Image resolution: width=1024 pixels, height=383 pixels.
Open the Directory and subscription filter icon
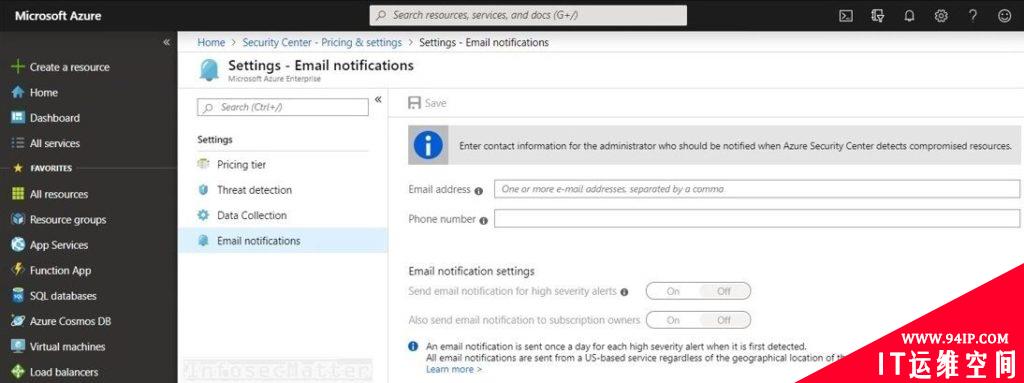878,16
